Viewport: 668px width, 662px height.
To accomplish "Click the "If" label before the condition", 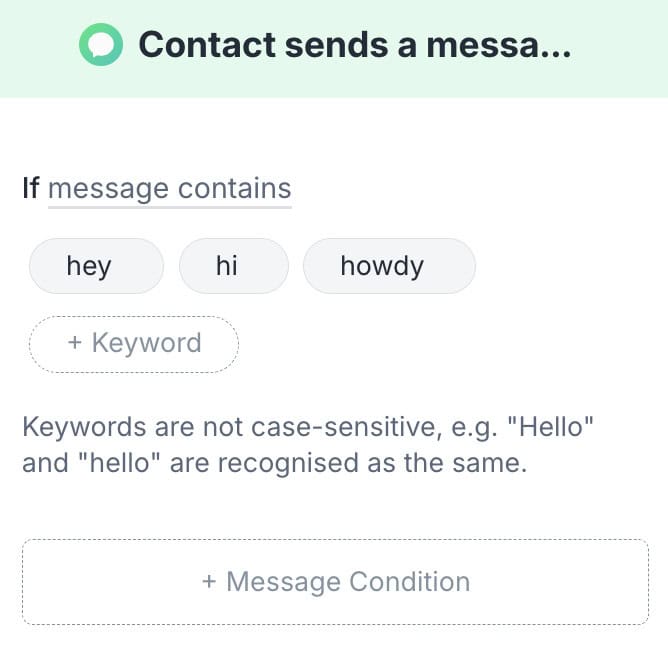I will tap(31, 188).
